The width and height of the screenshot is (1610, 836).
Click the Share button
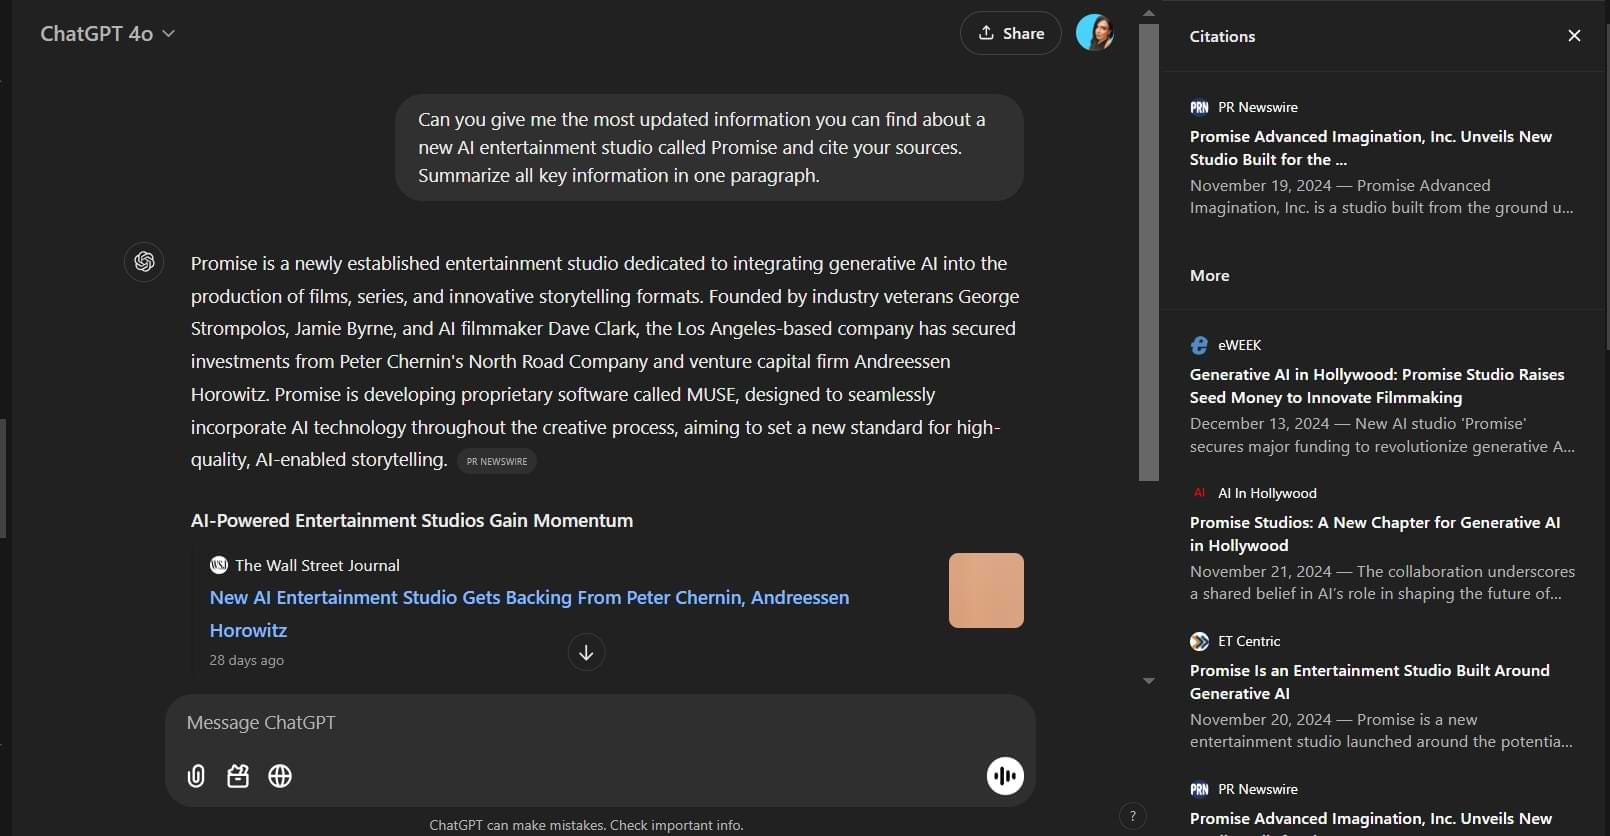(1010, 33)
